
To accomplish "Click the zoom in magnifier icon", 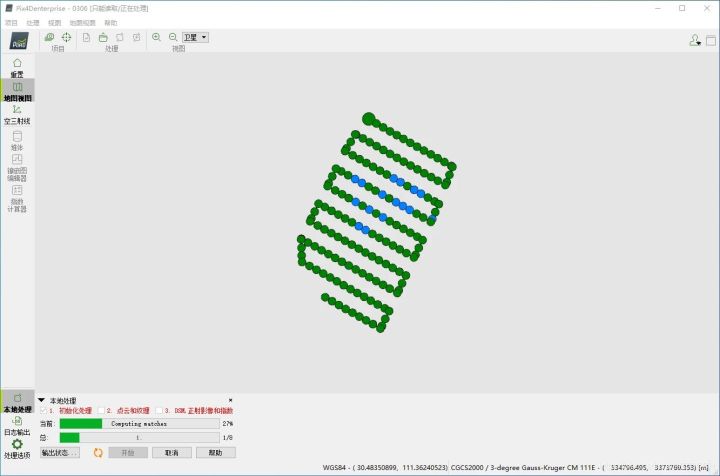I will [x=156, y=37].
